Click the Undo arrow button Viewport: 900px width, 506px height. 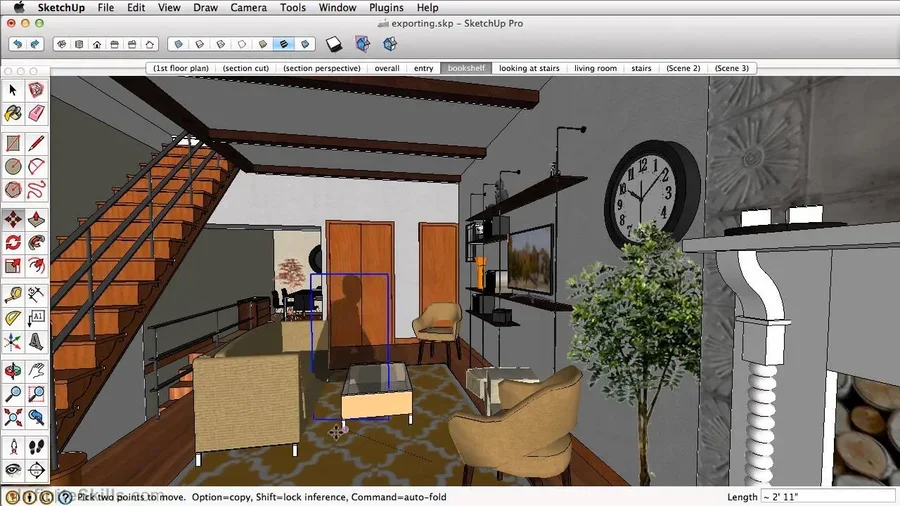coord(17,44)
